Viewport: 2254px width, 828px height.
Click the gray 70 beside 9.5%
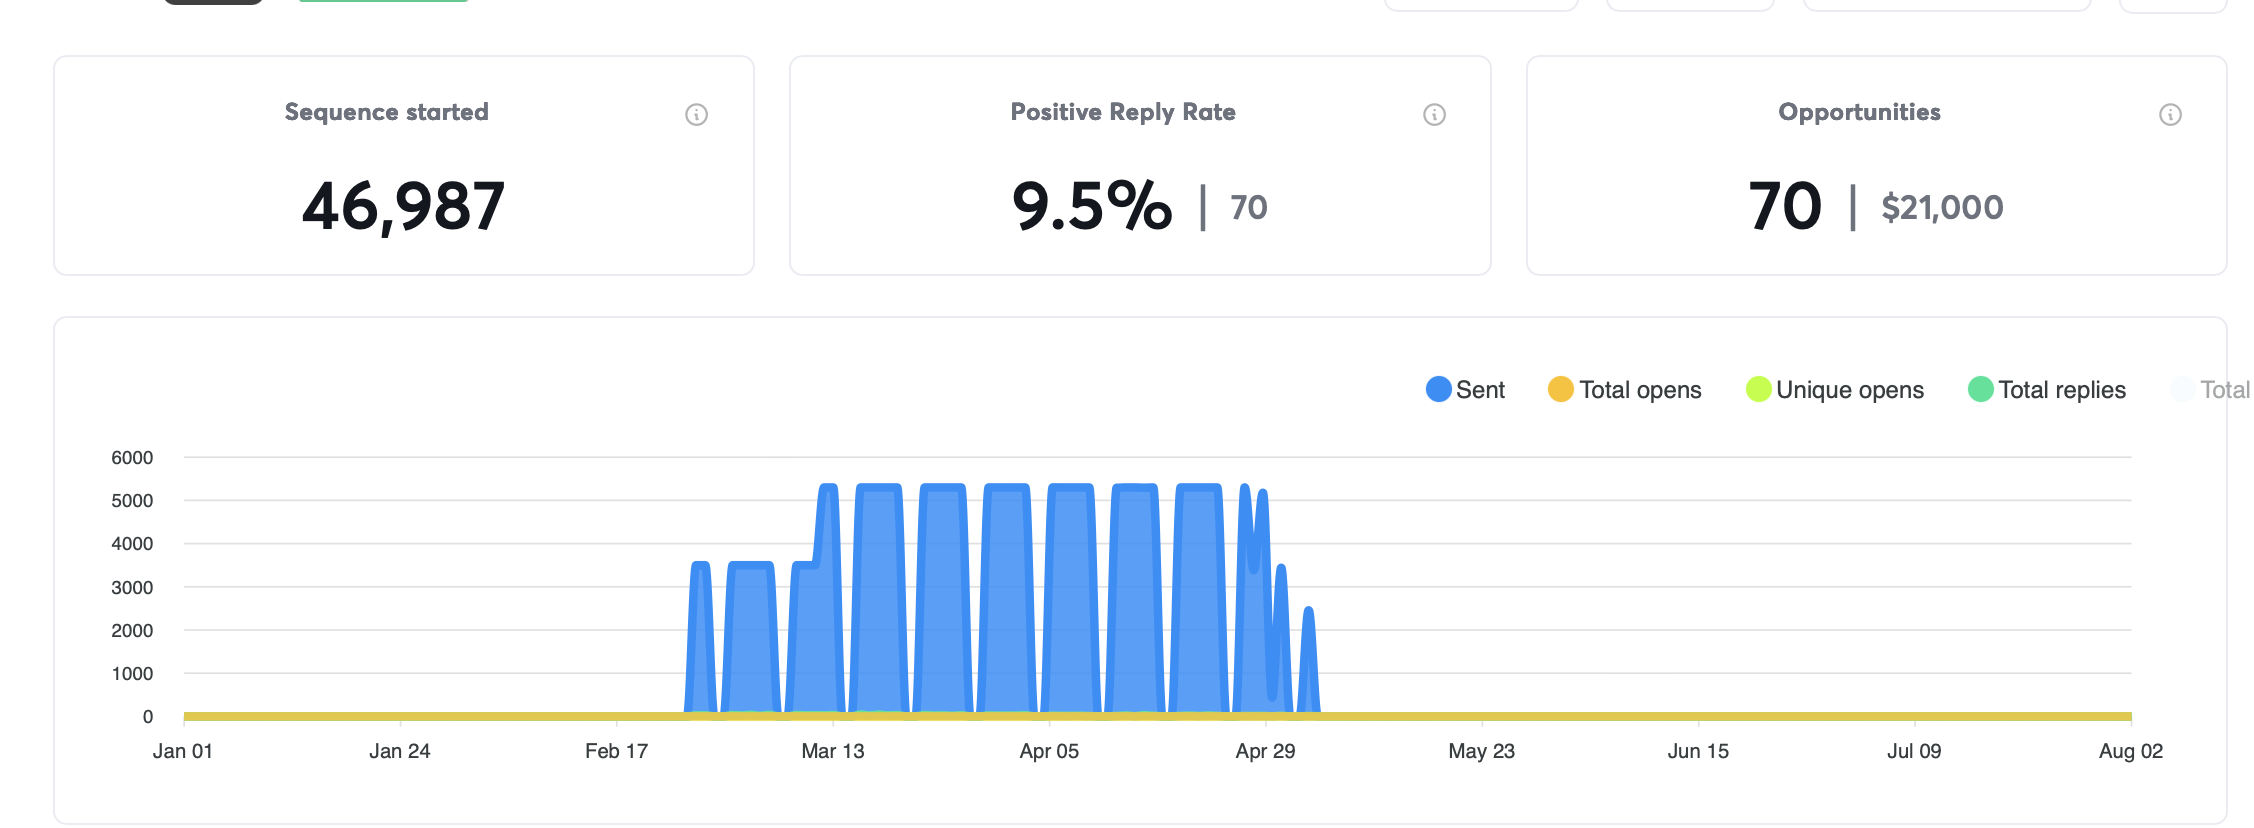(1249, 208)
